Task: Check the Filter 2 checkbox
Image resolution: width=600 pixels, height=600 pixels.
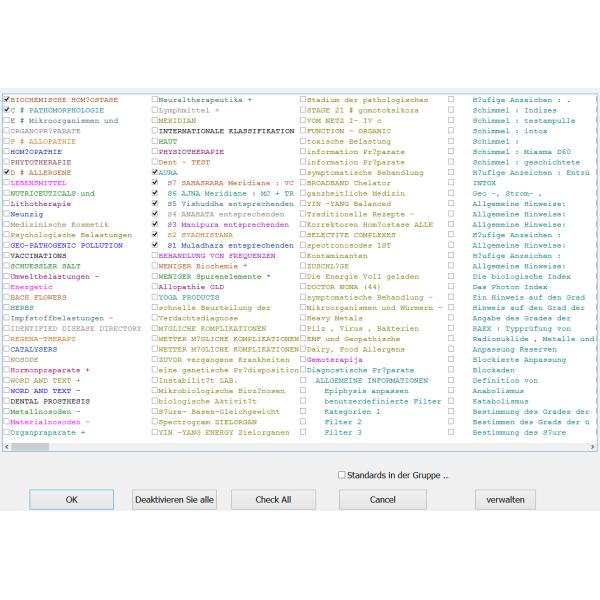Action: pyautogui.click(x=304, y=422)
